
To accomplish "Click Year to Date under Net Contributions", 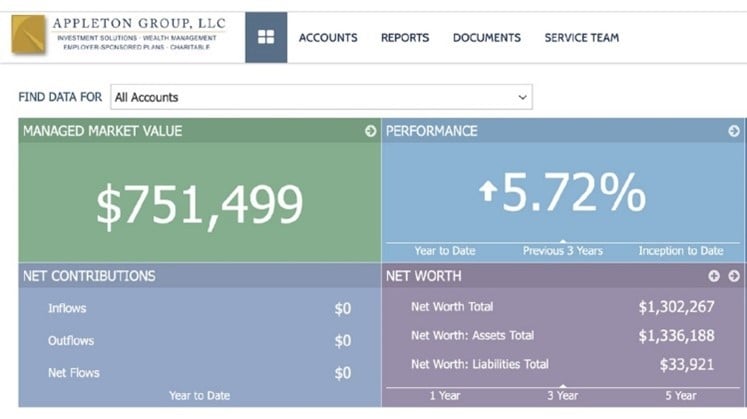I will pos(199,395).
